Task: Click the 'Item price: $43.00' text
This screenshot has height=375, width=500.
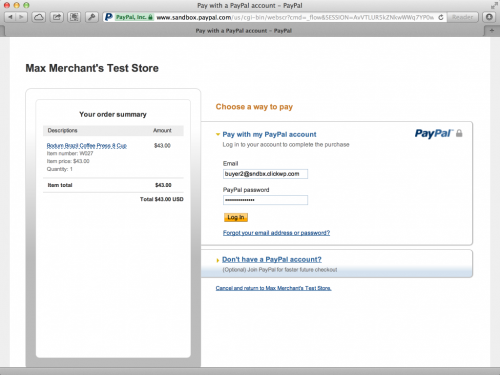Action: tap(68, 161)
